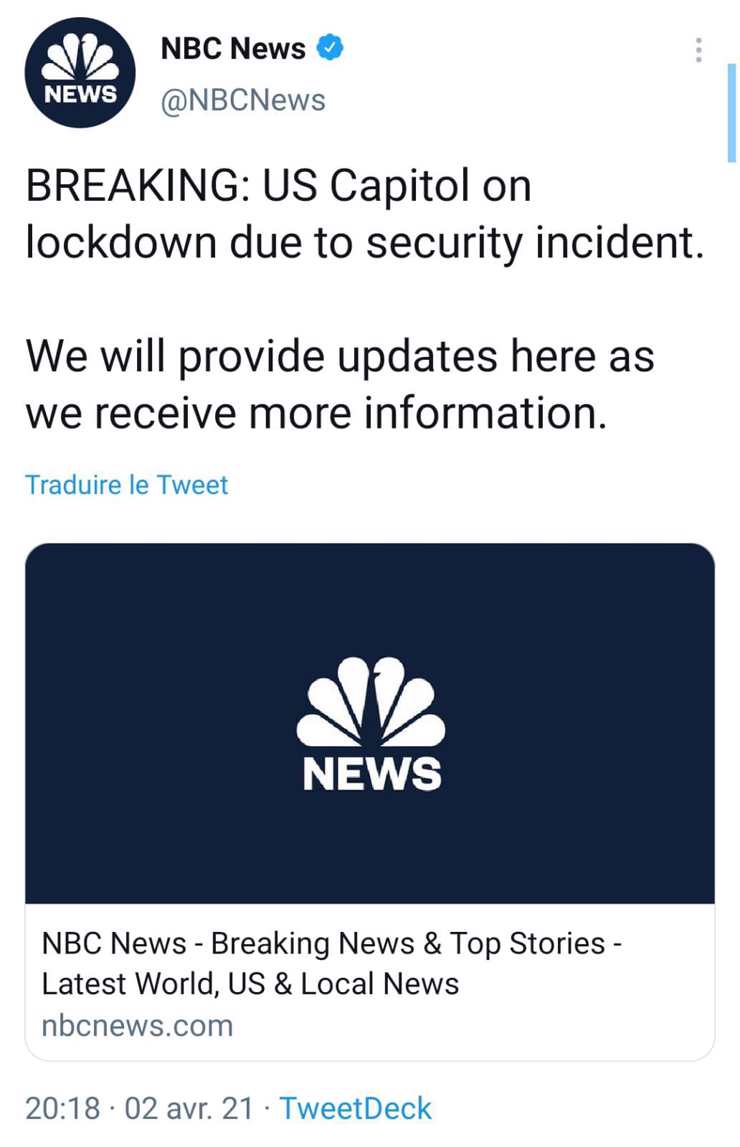Click the NEWS label inside profile avatar
The image size is (740, 1147).
[x=80, y=94]
